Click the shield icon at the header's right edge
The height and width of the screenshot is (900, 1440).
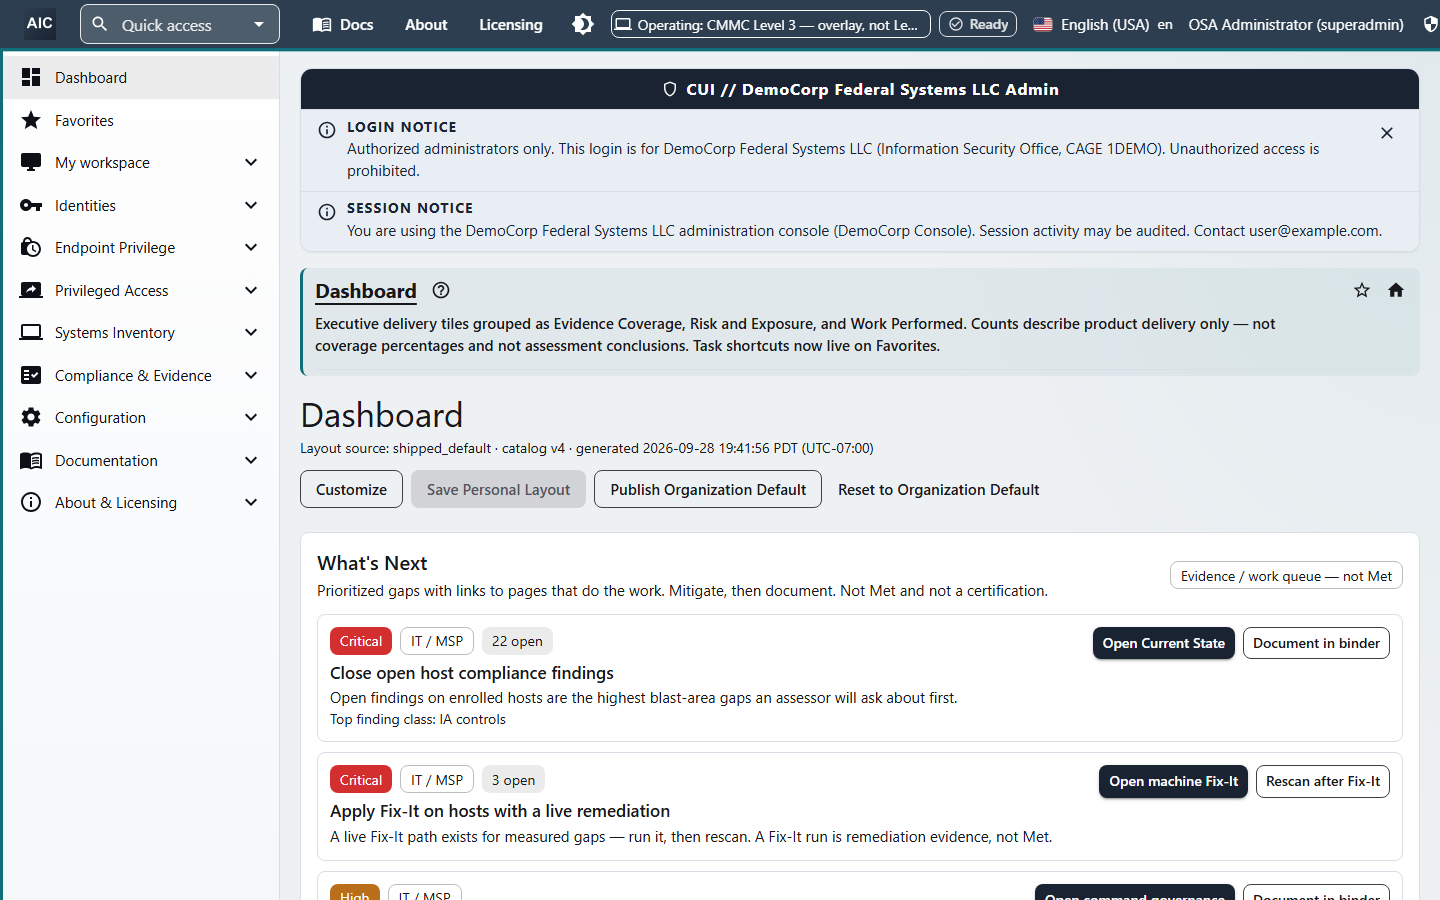click(1431, 24)
